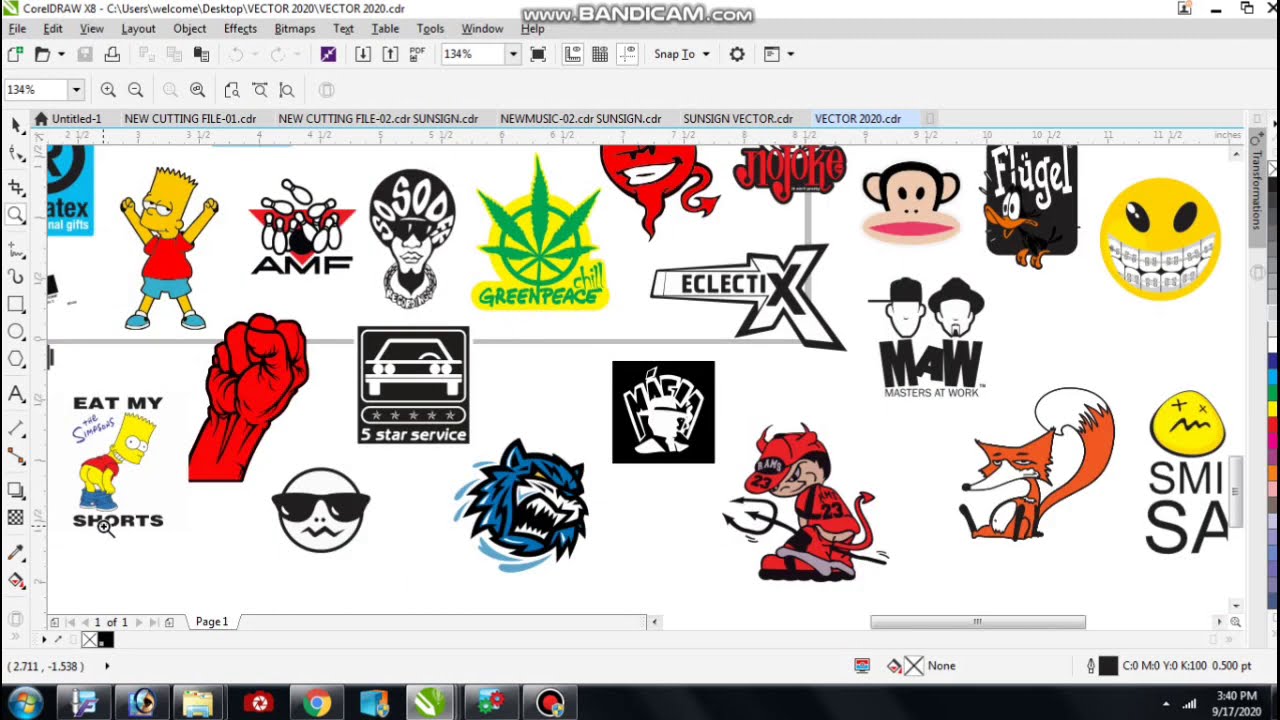The height and width of the screenshot is (720, 1280).
Task: Select the Page 1 tab
Action: tap(212, 622)
